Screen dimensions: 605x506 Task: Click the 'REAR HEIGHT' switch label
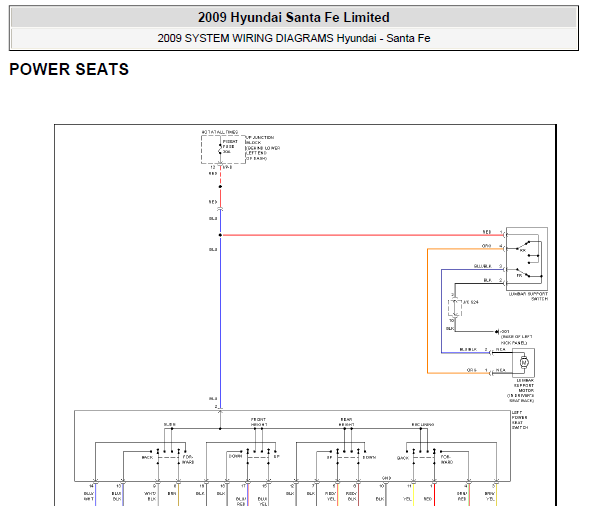[x=346, y=422]
